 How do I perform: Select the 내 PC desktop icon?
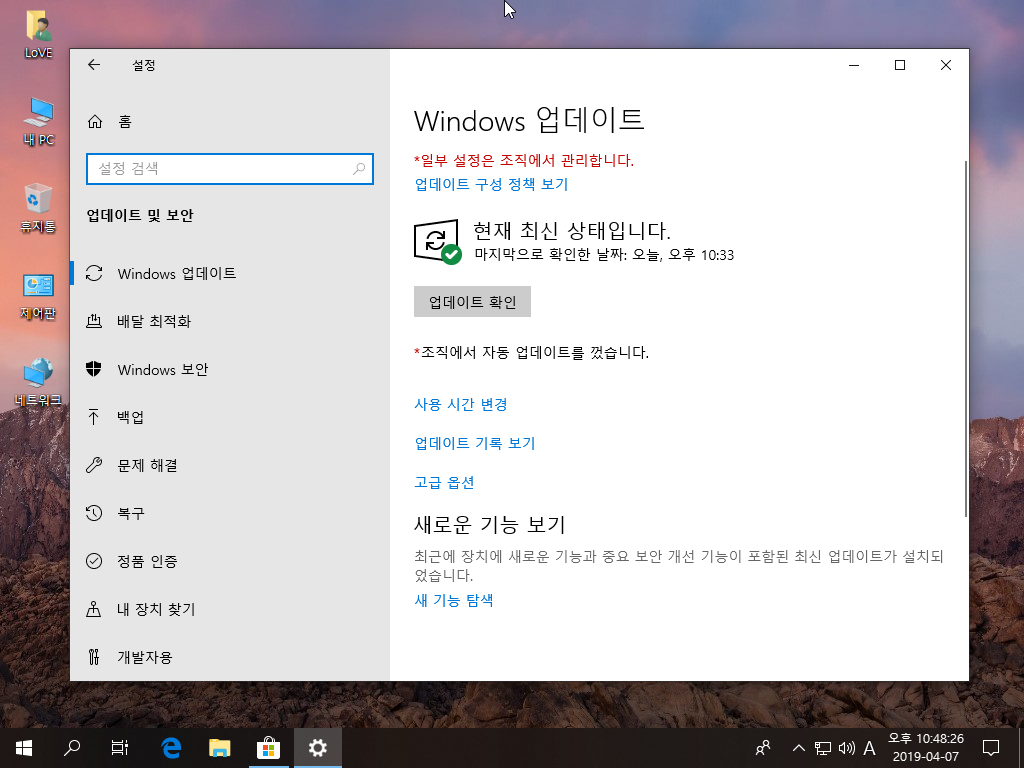(x=38, y=121)
